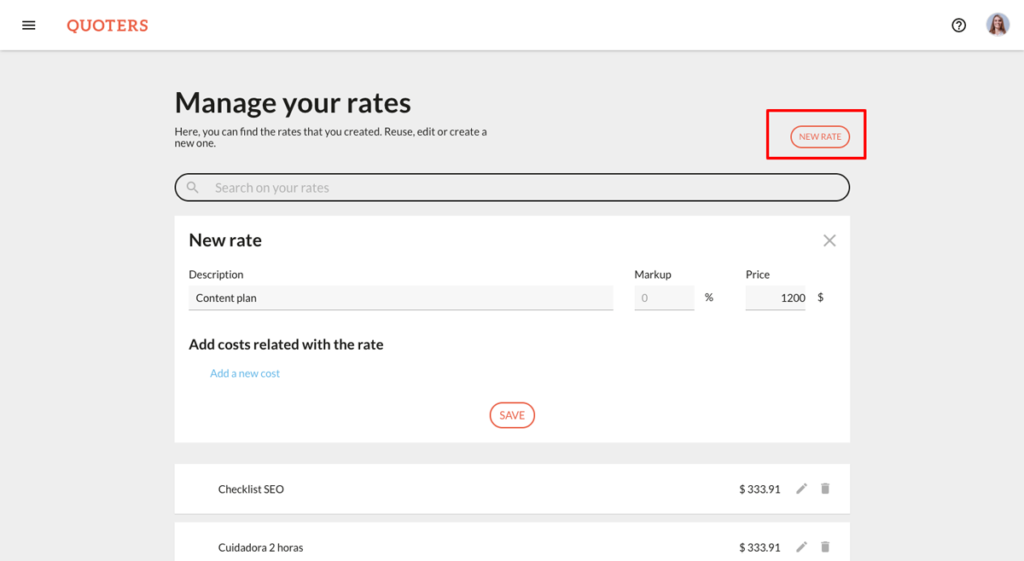The height and width of the screenshot is (561, 1024).
Task: Delete the Checklist SEO rate
Action: (825, 489)
